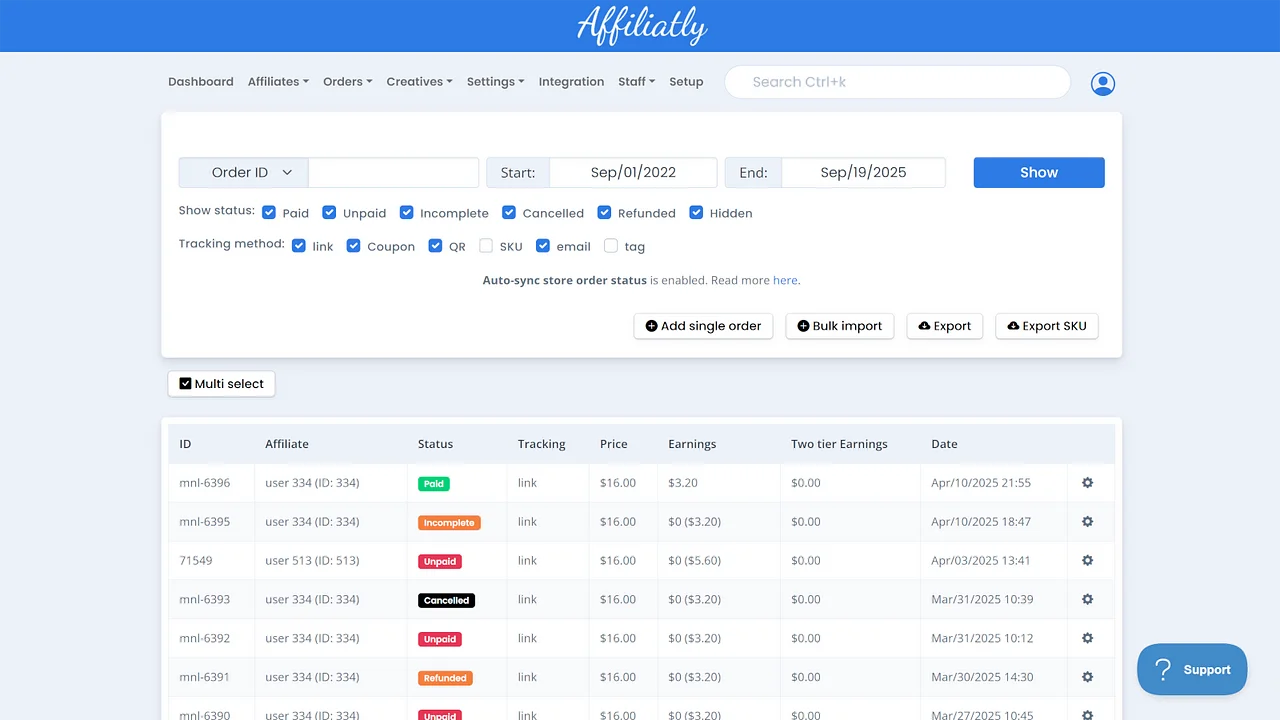Open the Support help bubble
Viewport: 1280px width, 720px height.
(x=1191, y=669)
